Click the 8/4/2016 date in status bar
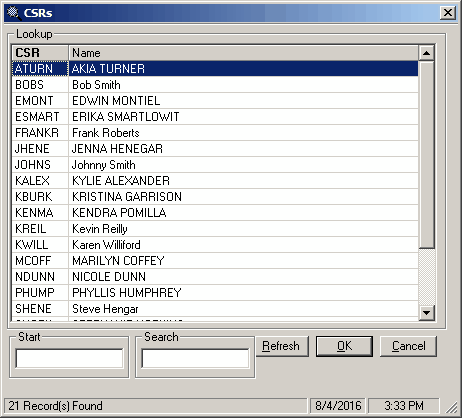Viewport: 462px width, 418px height. pyautogui.click(x=338, y=406)
